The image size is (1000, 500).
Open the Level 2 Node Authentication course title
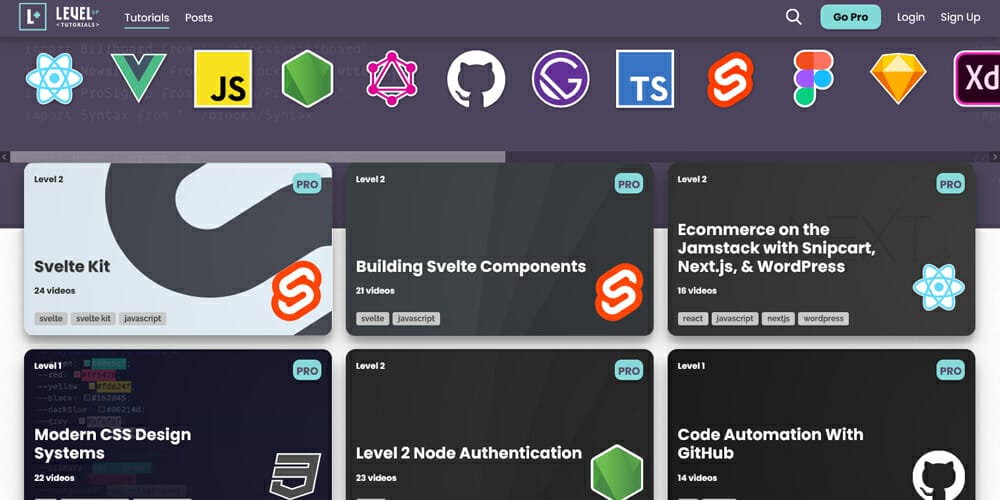(x=469, y=453)
